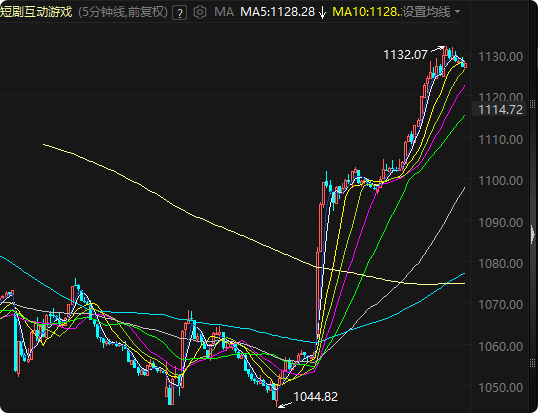Click the 1100.00 price axis label
Viewport: 538px width, 413px height.
tap(501, 181)
